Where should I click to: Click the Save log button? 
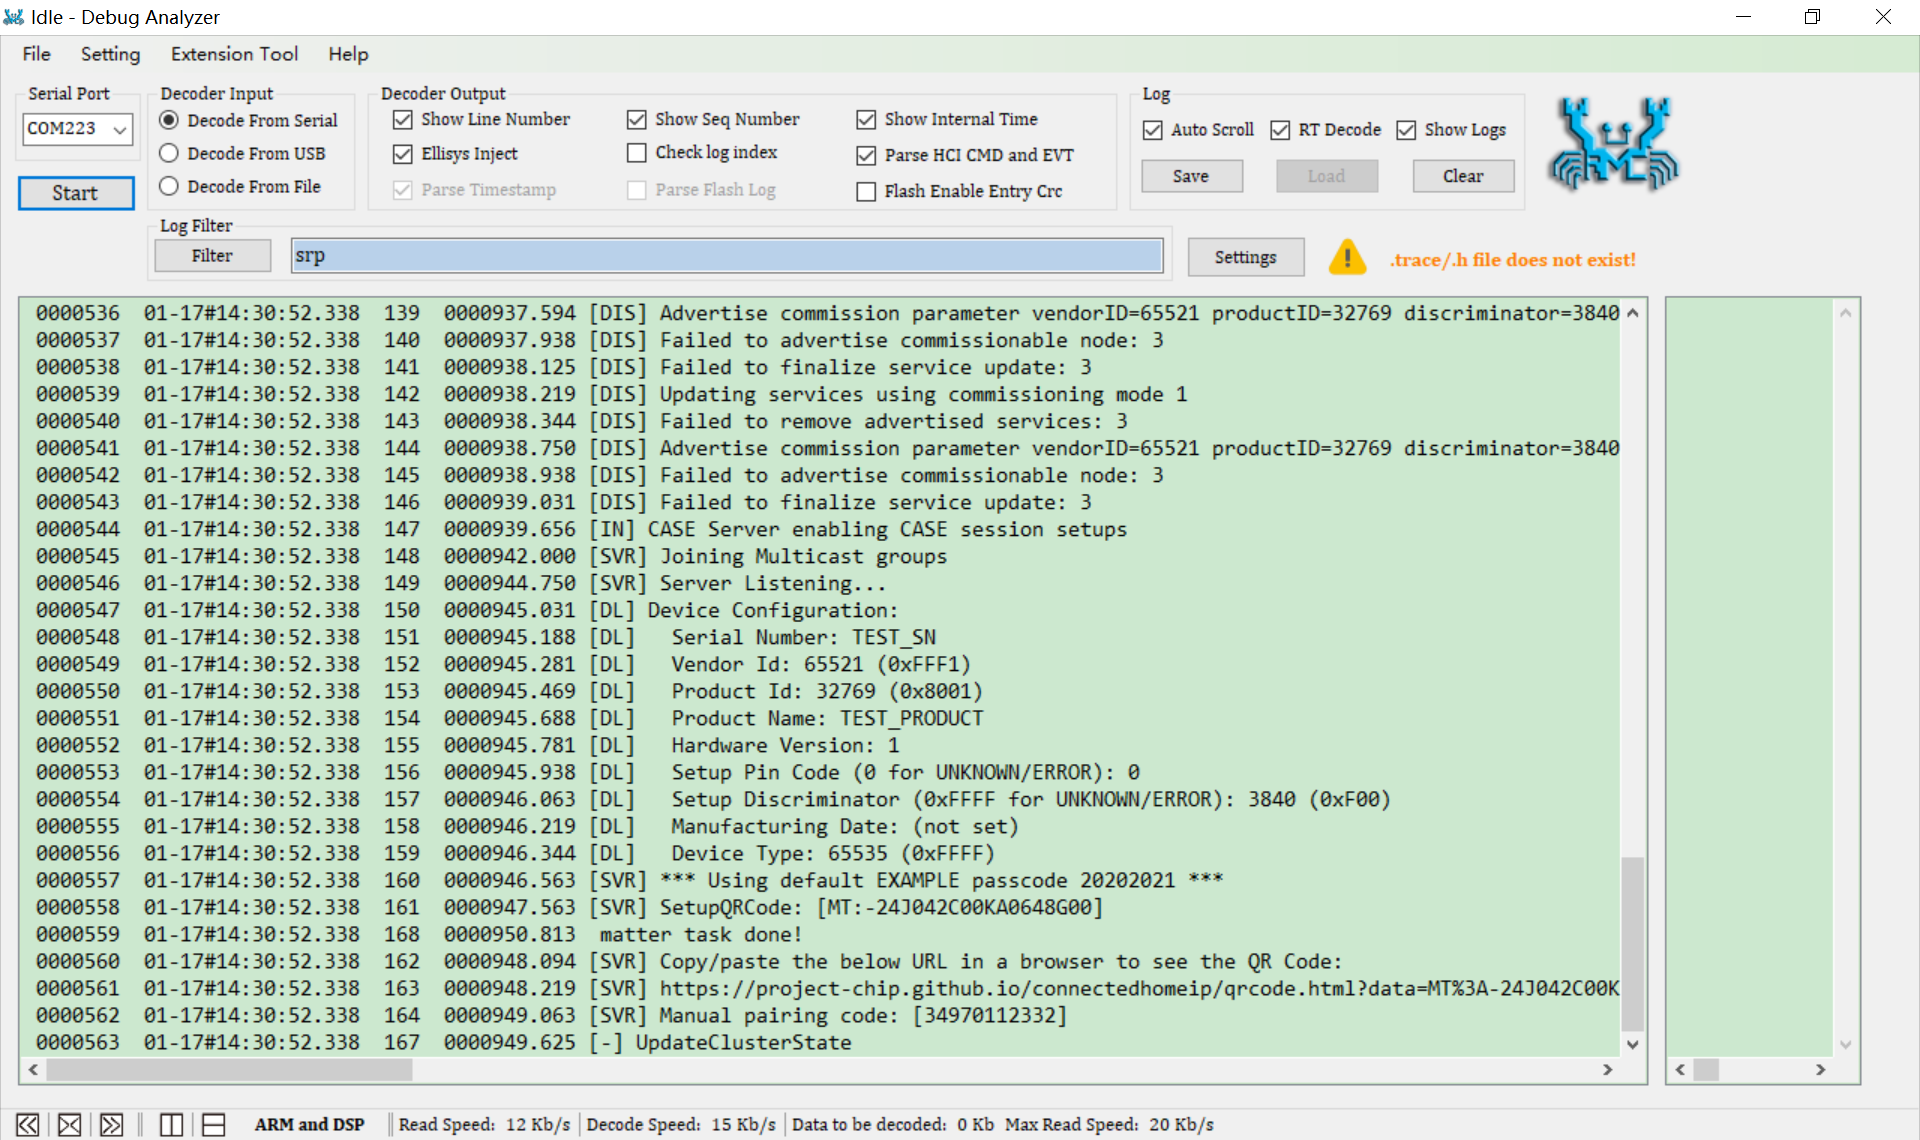pyautogui.click(x=1191, y=176)
